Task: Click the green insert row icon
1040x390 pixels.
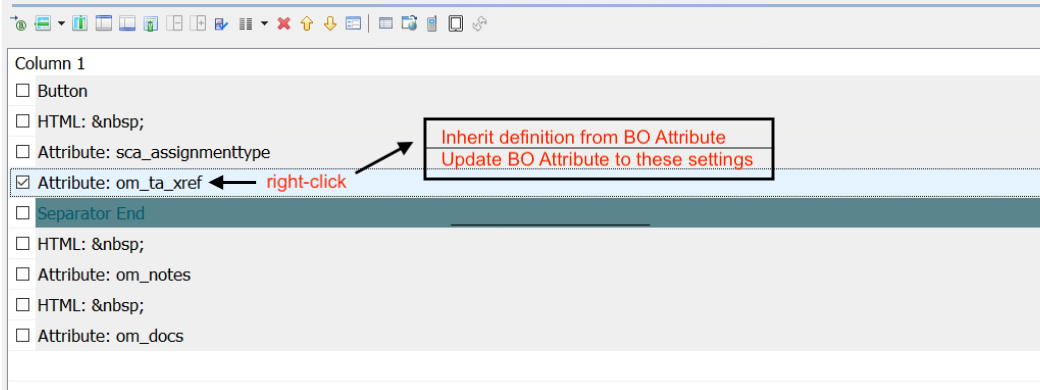Action: [x=43, y=24]
